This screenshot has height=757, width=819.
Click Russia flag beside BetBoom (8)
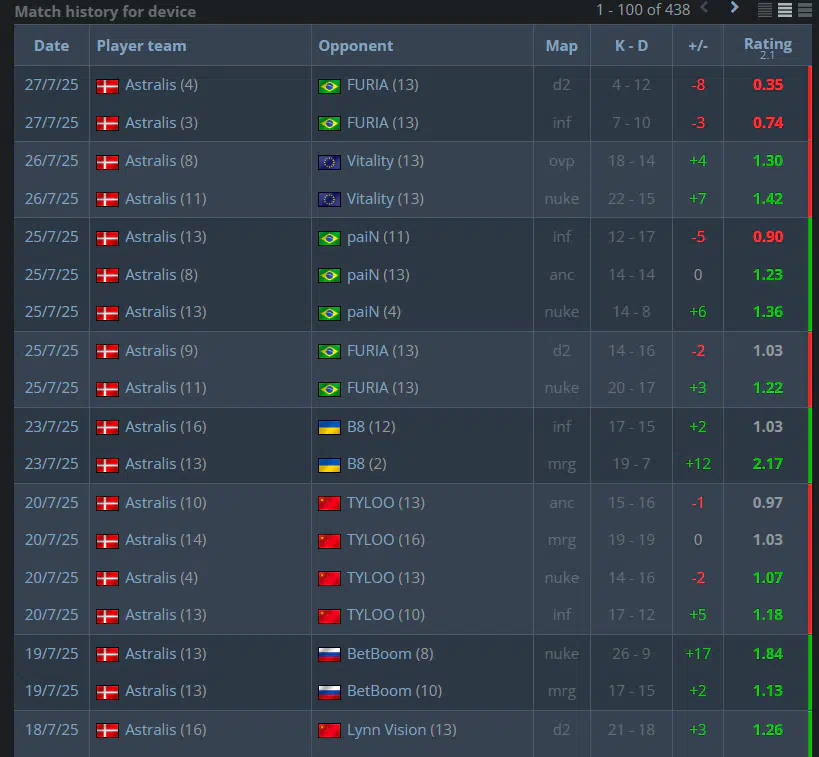click(329, 655)
